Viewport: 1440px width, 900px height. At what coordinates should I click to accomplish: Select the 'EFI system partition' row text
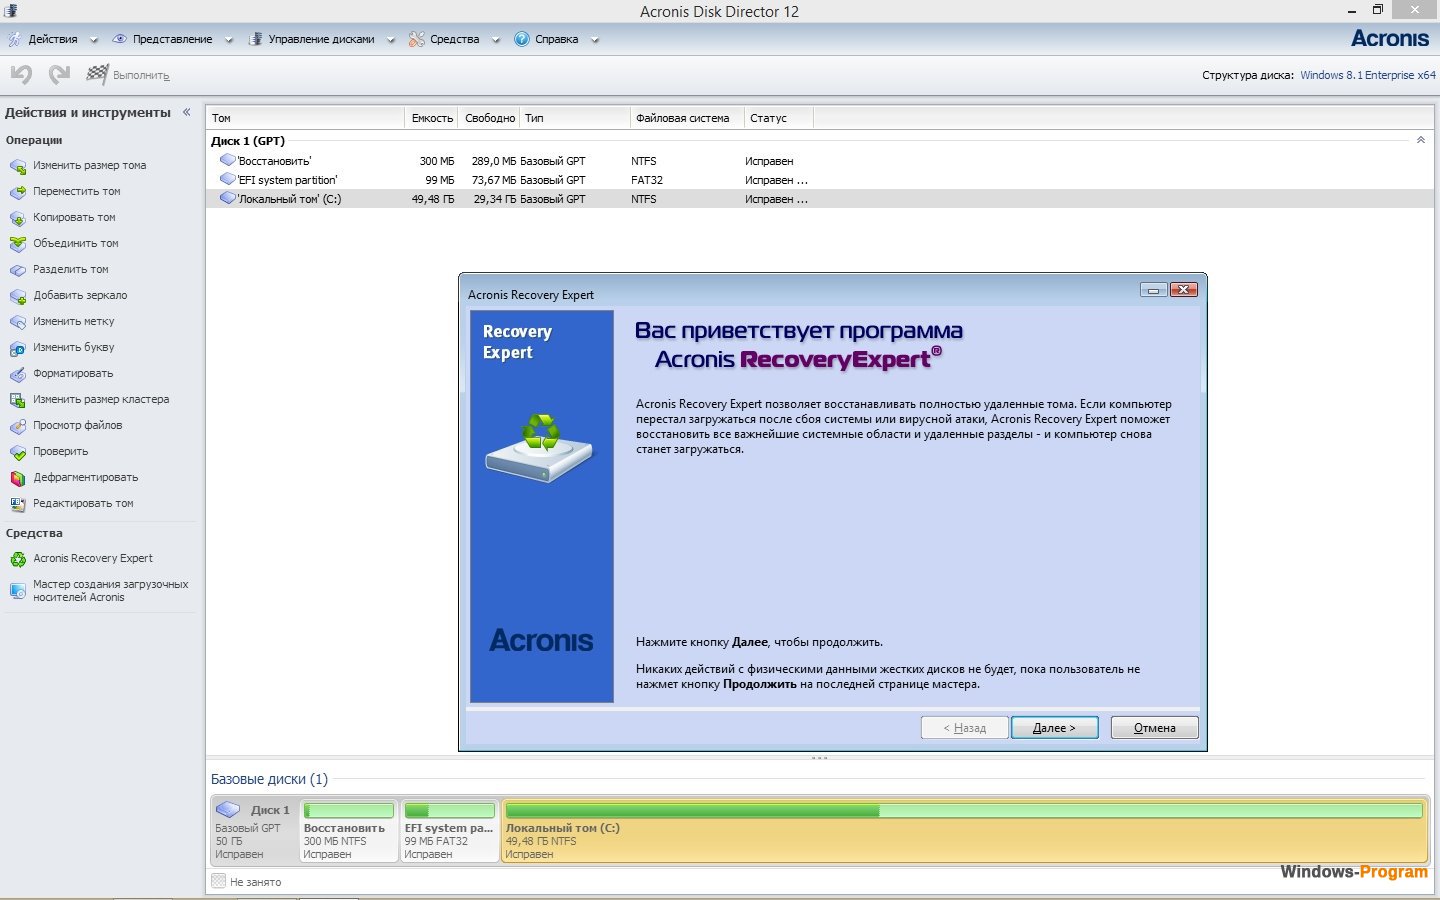pyautogui.click(x=288, y=180)
